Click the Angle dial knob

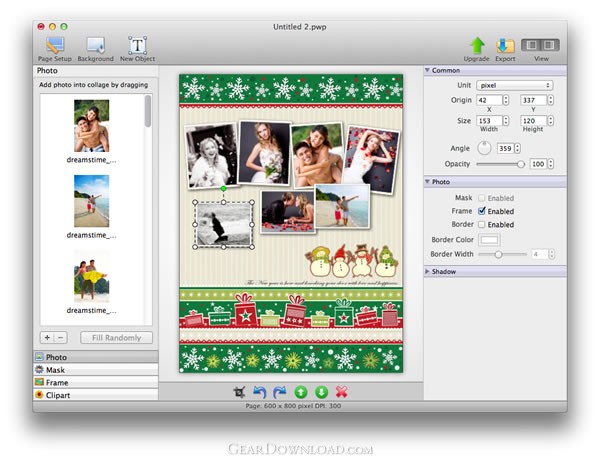click(x=484, y=148)
